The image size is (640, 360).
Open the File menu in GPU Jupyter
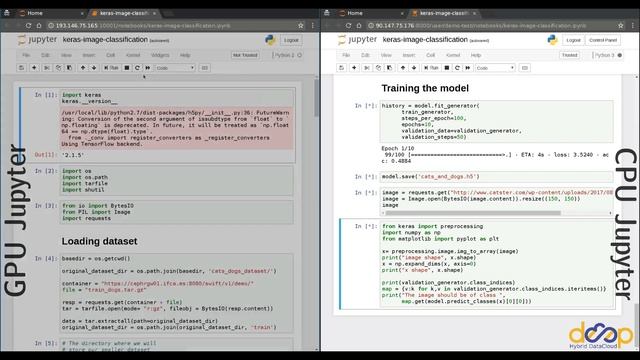26,55
